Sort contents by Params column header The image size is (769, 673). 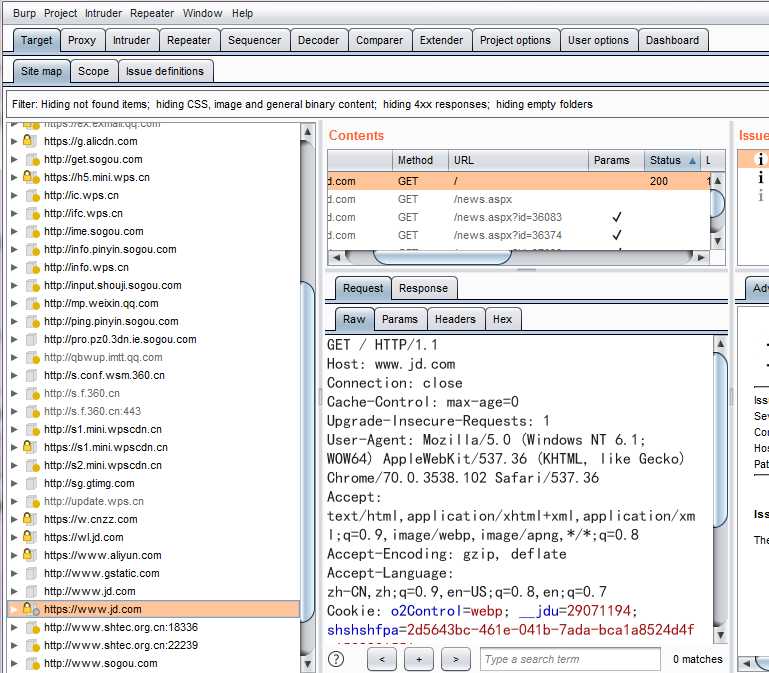point(616,160)
